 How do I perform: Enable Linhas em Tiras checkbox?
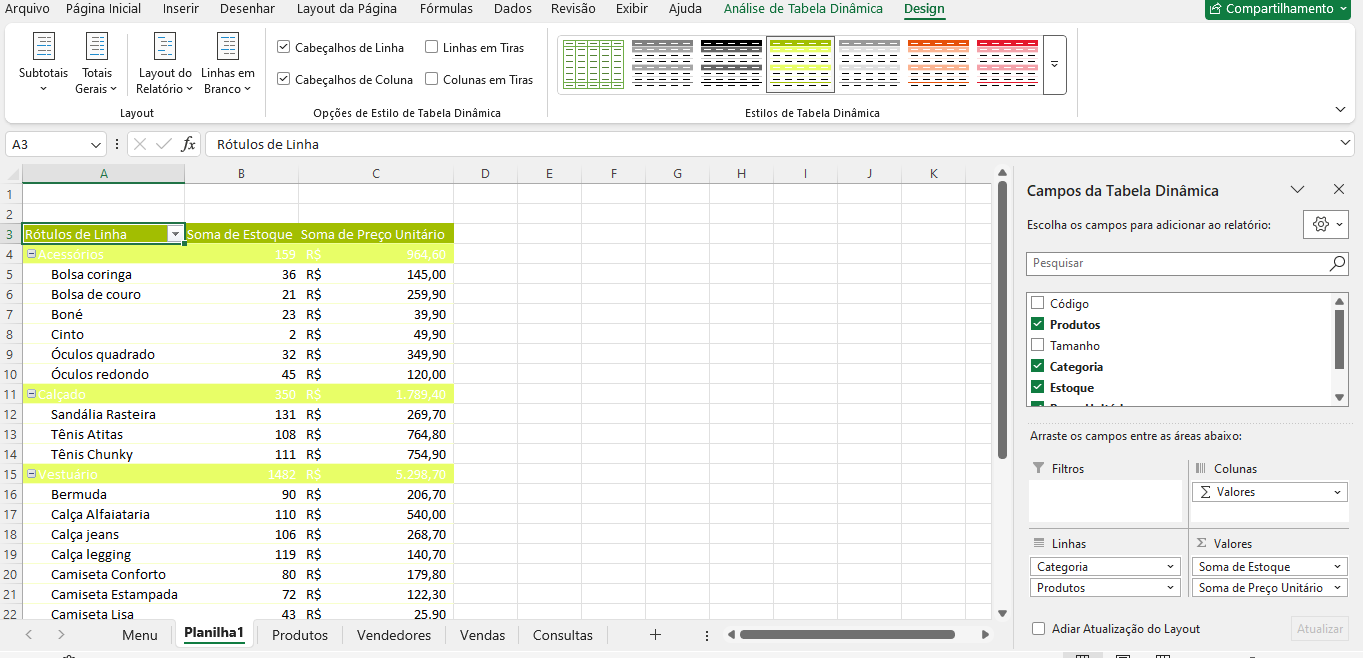click(432, 47)
